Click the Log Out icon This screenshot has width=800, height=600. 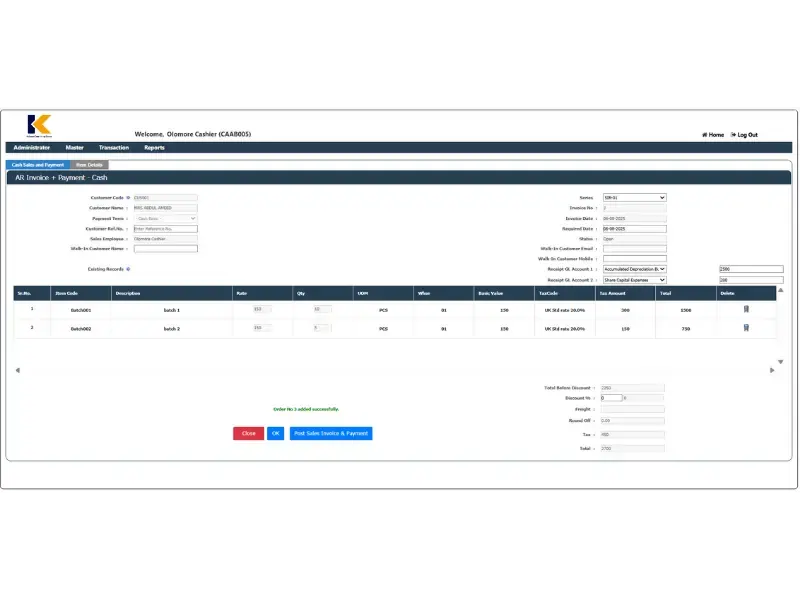[x=734, y=134]
